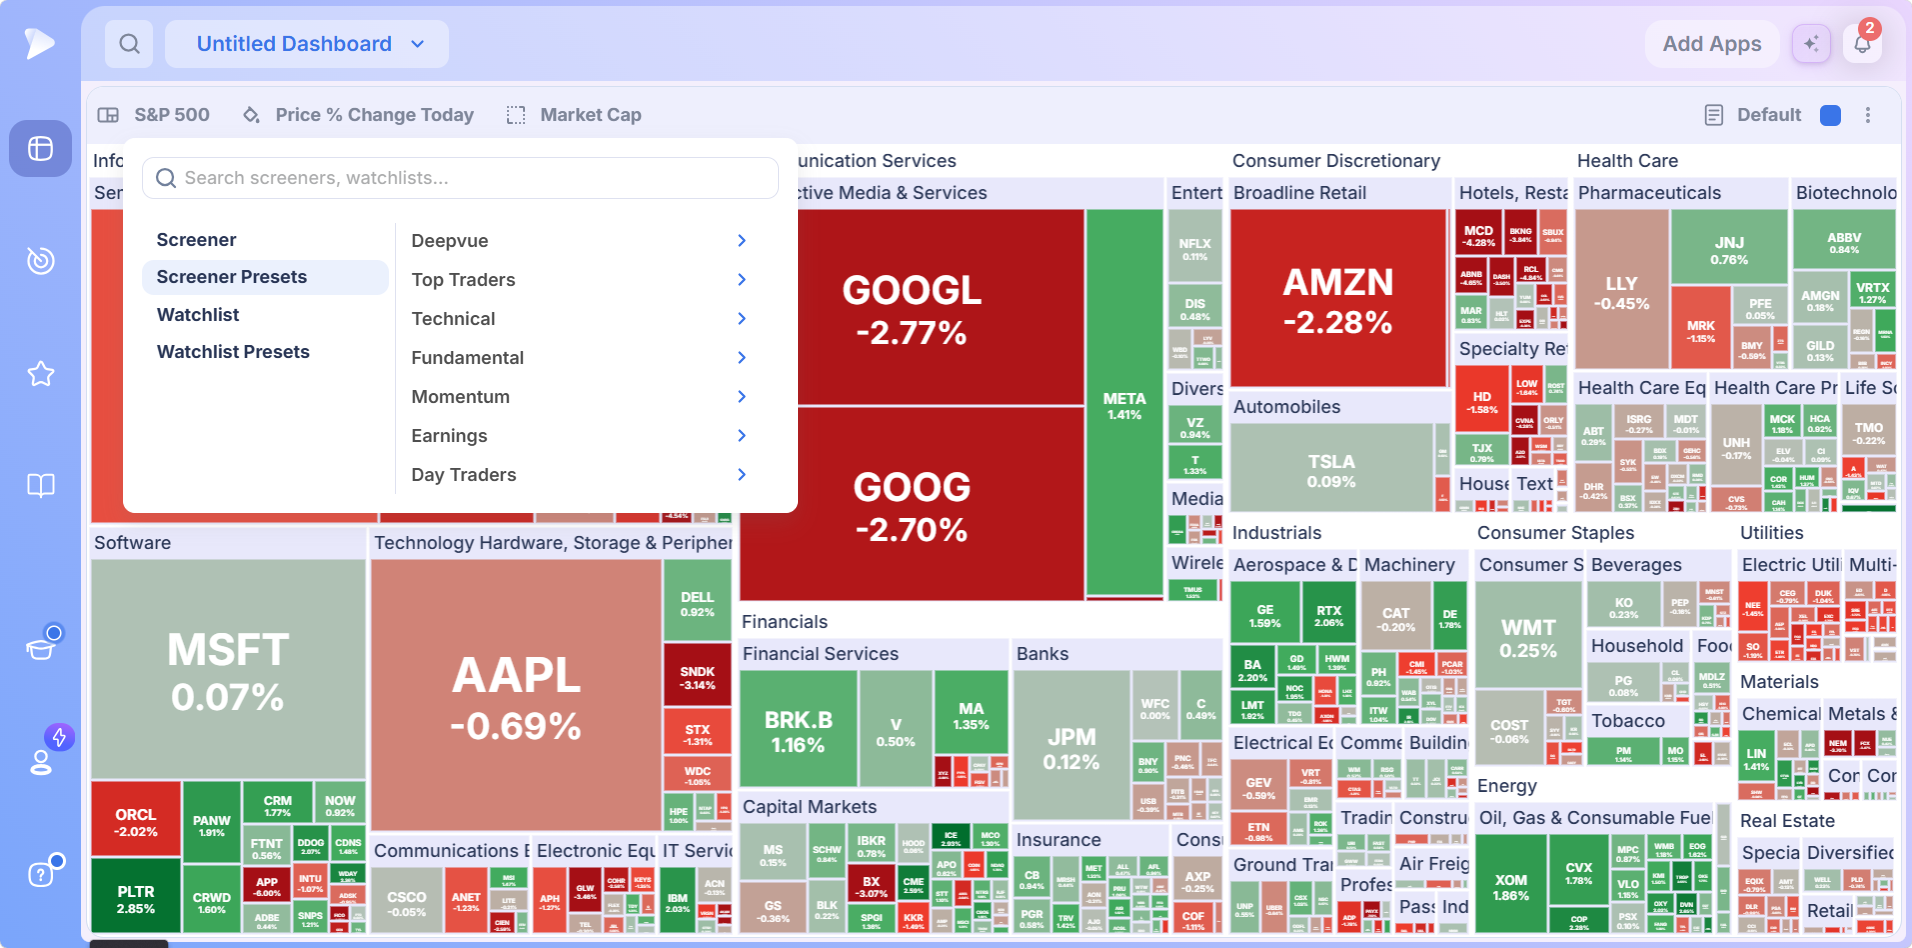Open the help question mark icon
This screenshot has height=948, width=1912.
[40, 875]
